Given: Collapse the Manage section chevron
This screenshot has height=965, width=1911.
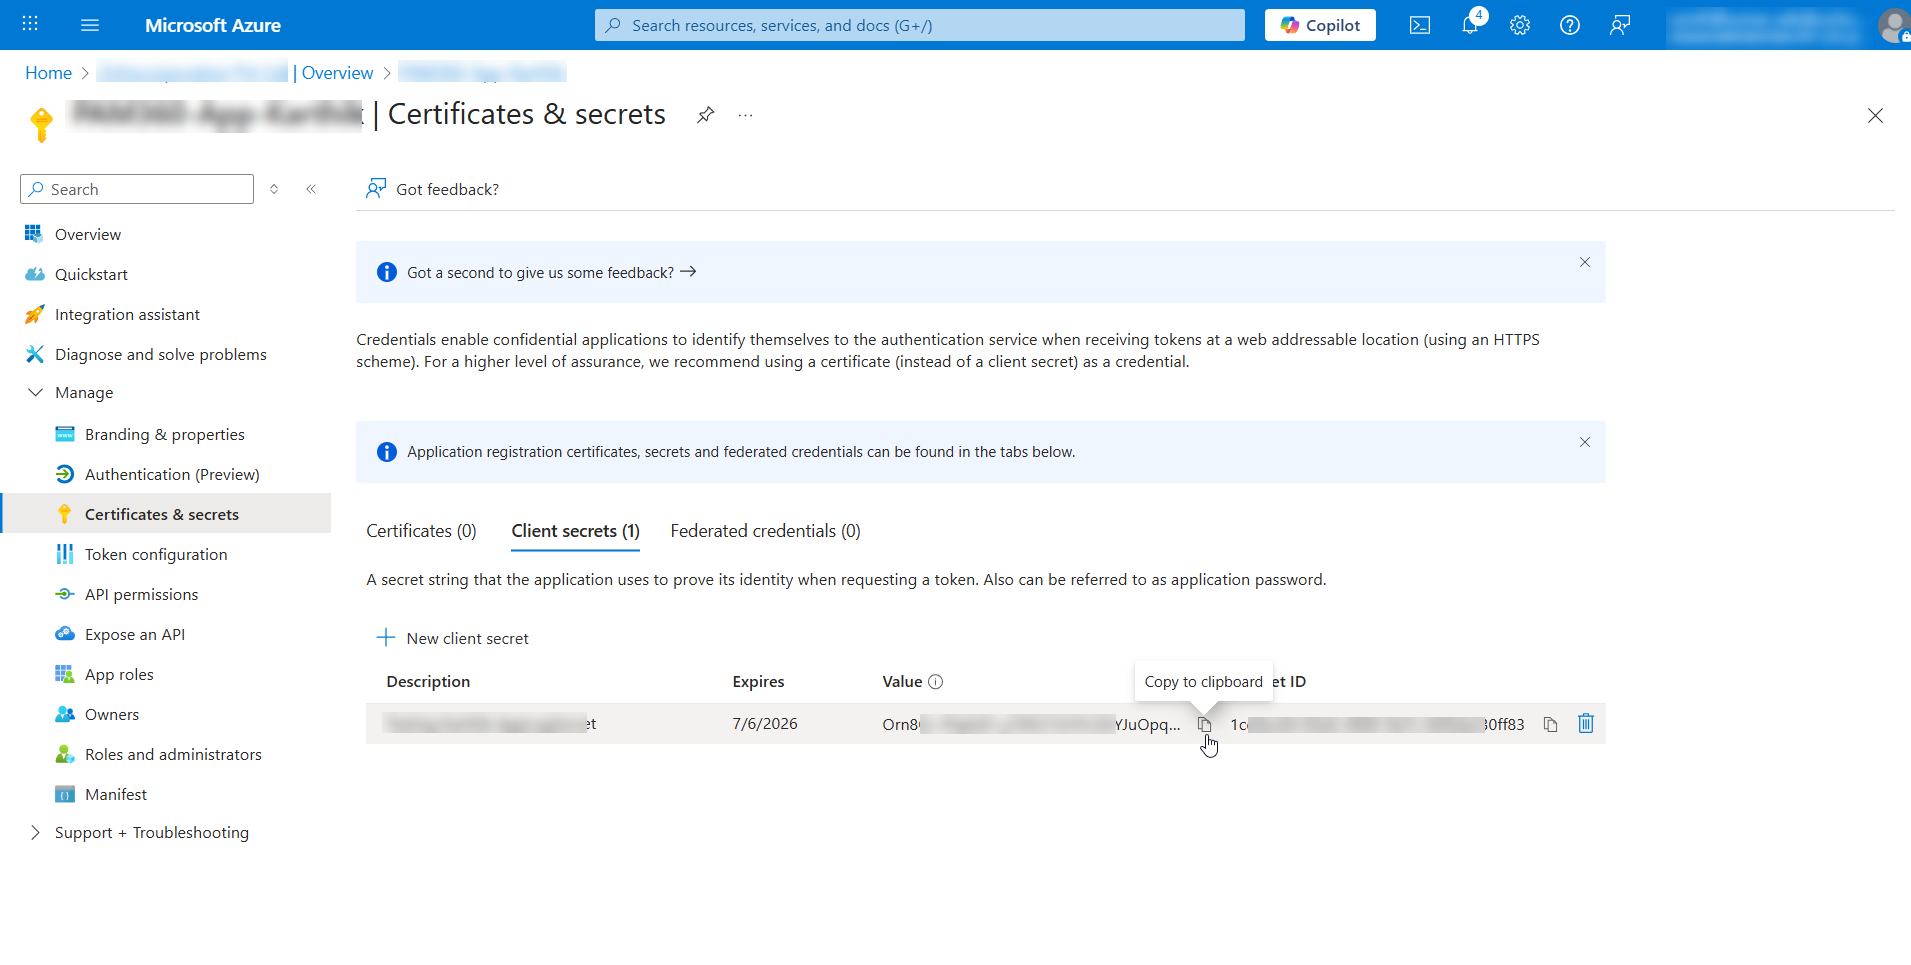Looking at the screenshot, I should (x=36, y=392).
